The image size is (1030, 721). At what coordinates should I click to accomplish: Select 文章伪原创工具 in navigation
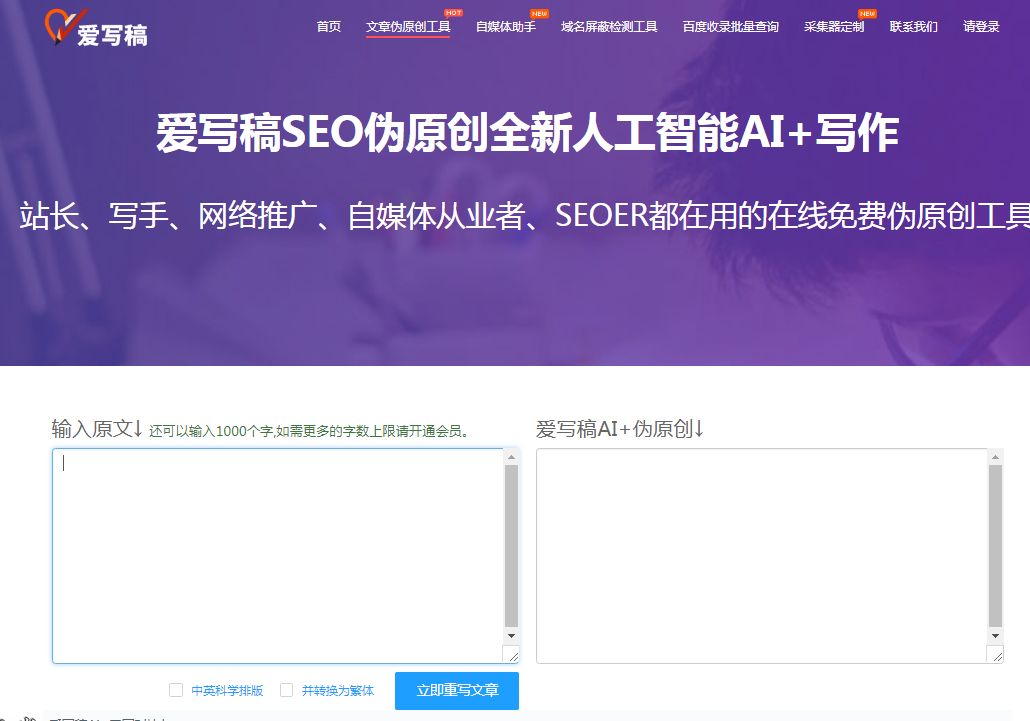(x=408, y=26)
